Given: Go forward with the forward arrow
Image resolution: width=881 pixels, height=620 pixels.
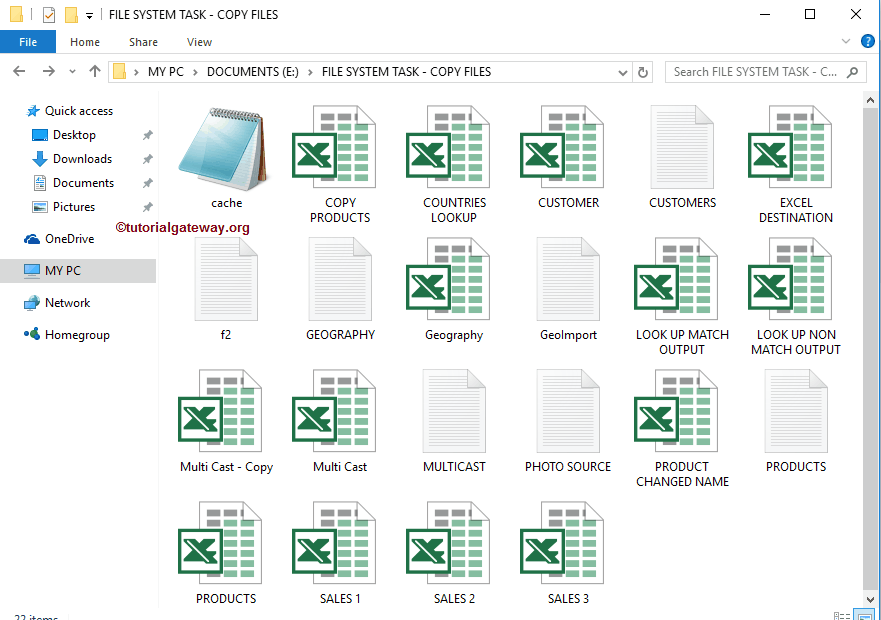Looking at the screenshot, I should 49,71.
